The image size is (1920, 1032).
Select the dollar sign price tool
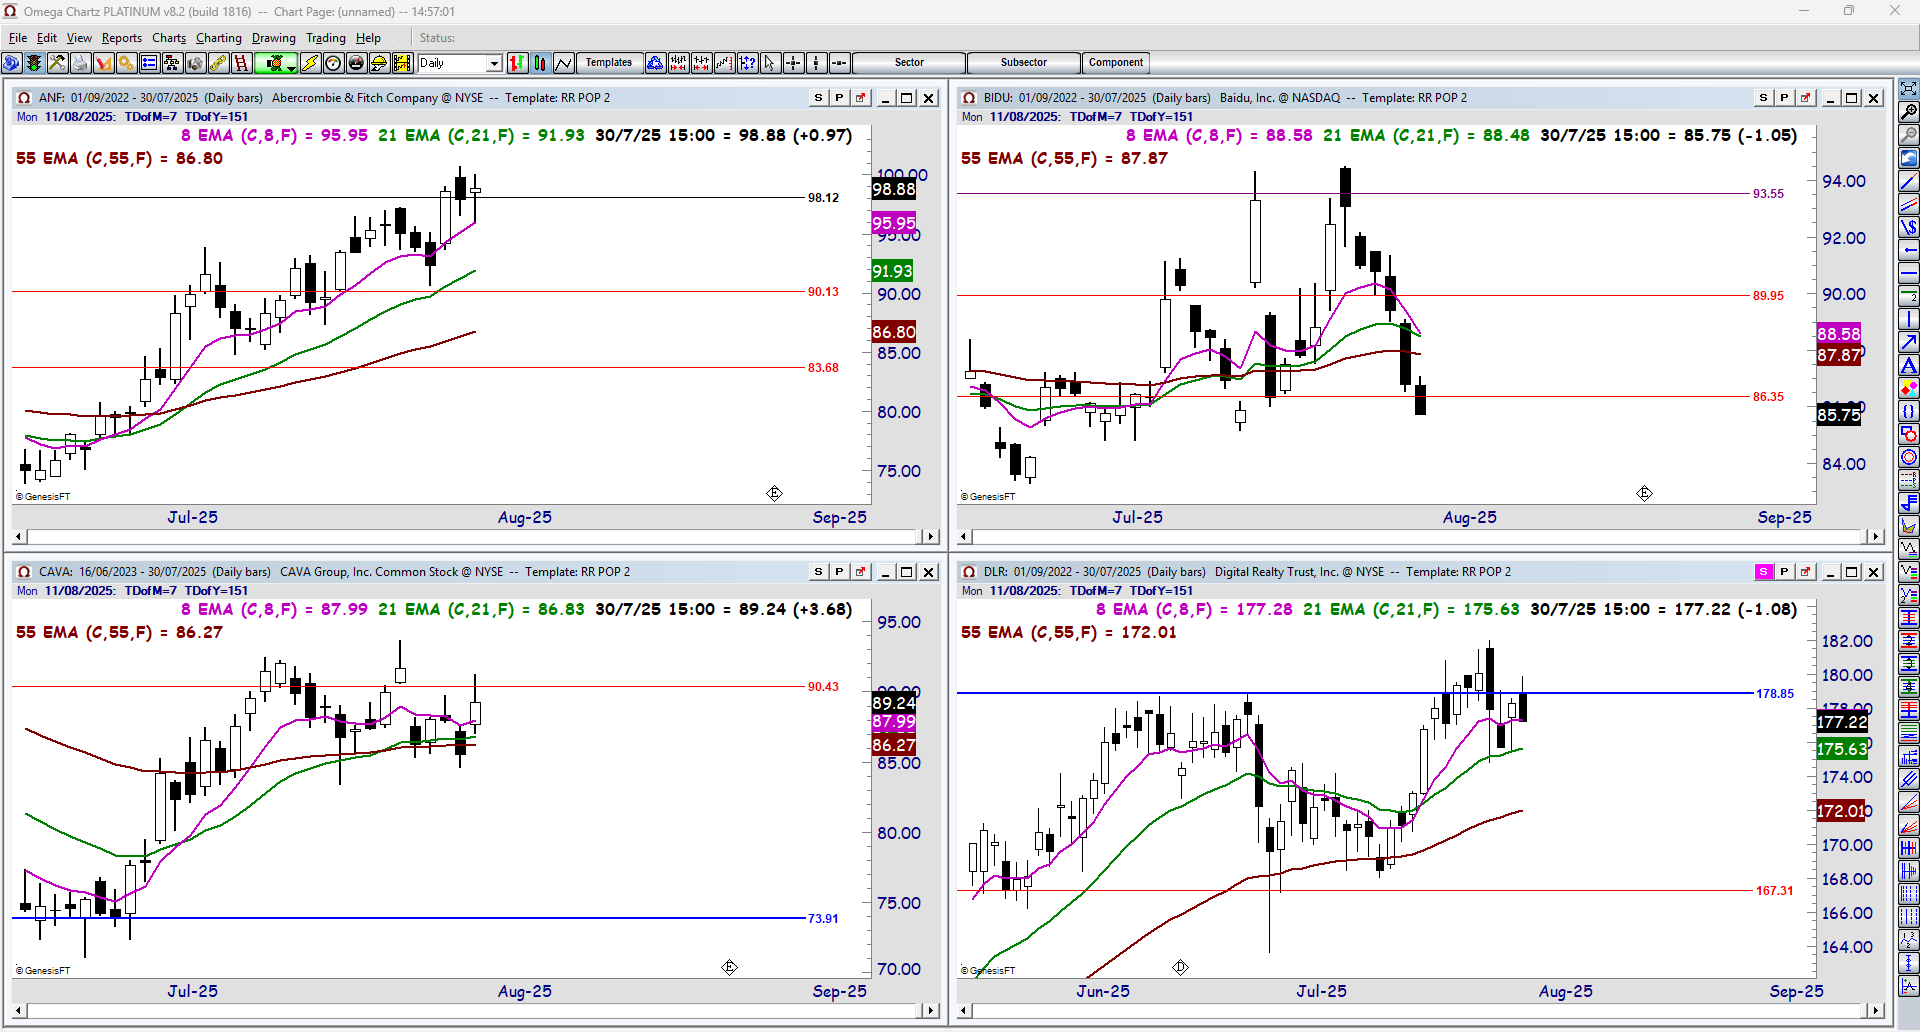pos(1909,227)
